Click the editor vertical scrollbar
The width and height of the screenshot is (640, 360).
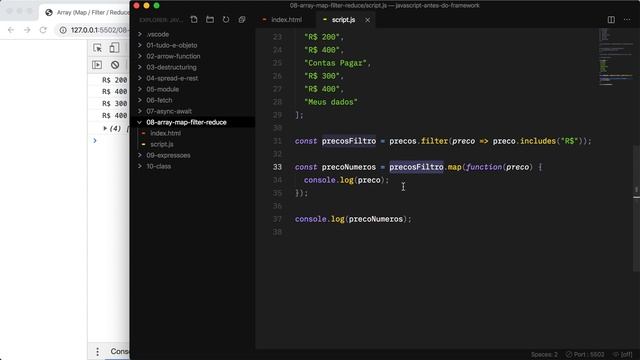tap(636, 208)
